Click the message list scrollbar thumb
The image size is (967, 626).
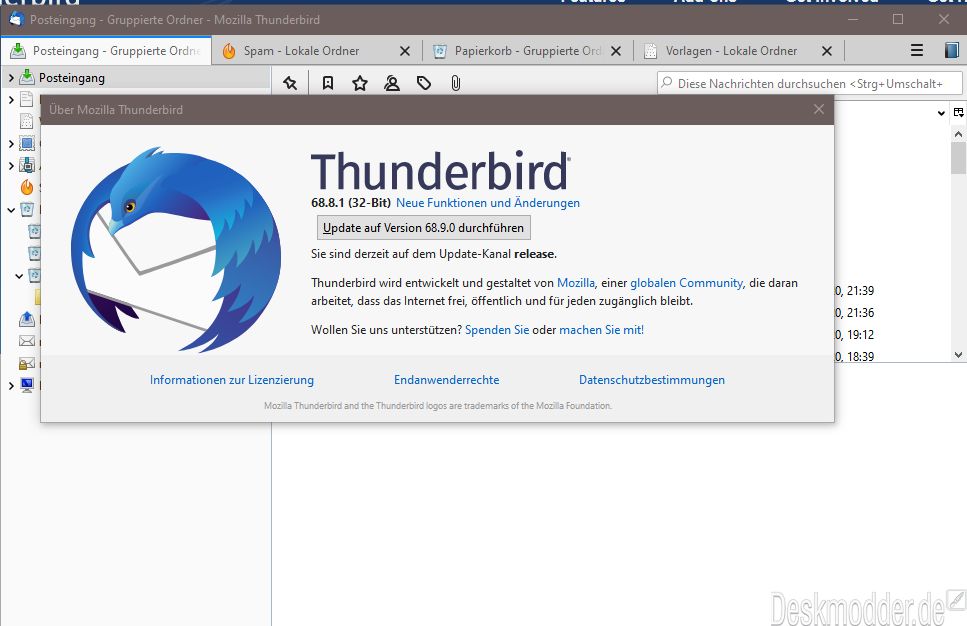tap(958, 158)
